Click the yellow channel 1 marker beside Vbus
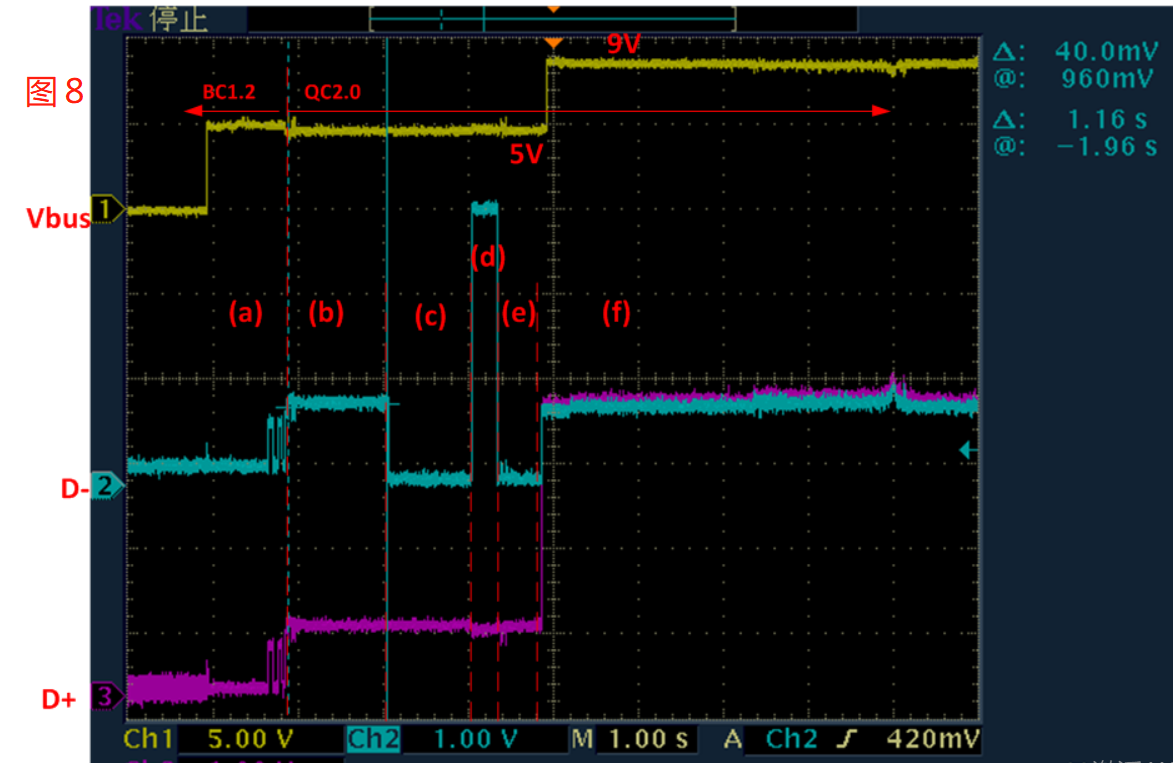 (x=106, y=210)
